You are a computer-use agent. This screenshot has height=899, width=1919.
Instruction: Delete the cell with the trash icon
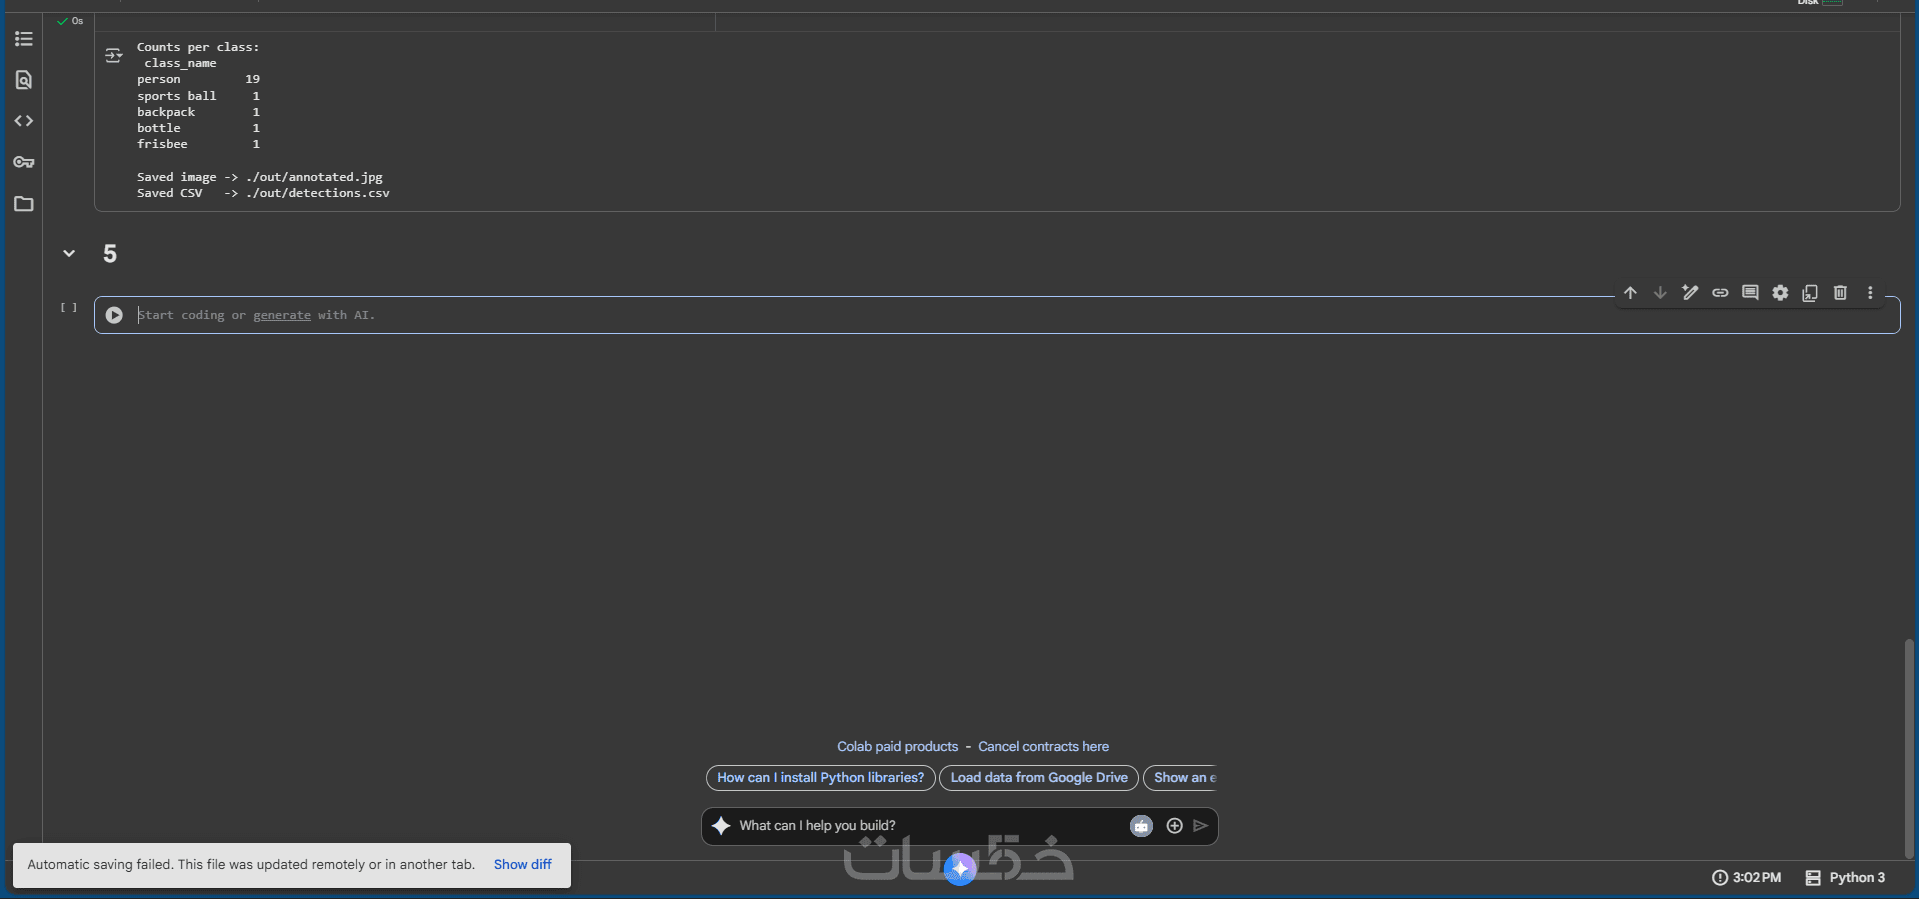pyautogui.click(x=1840, y=293)
